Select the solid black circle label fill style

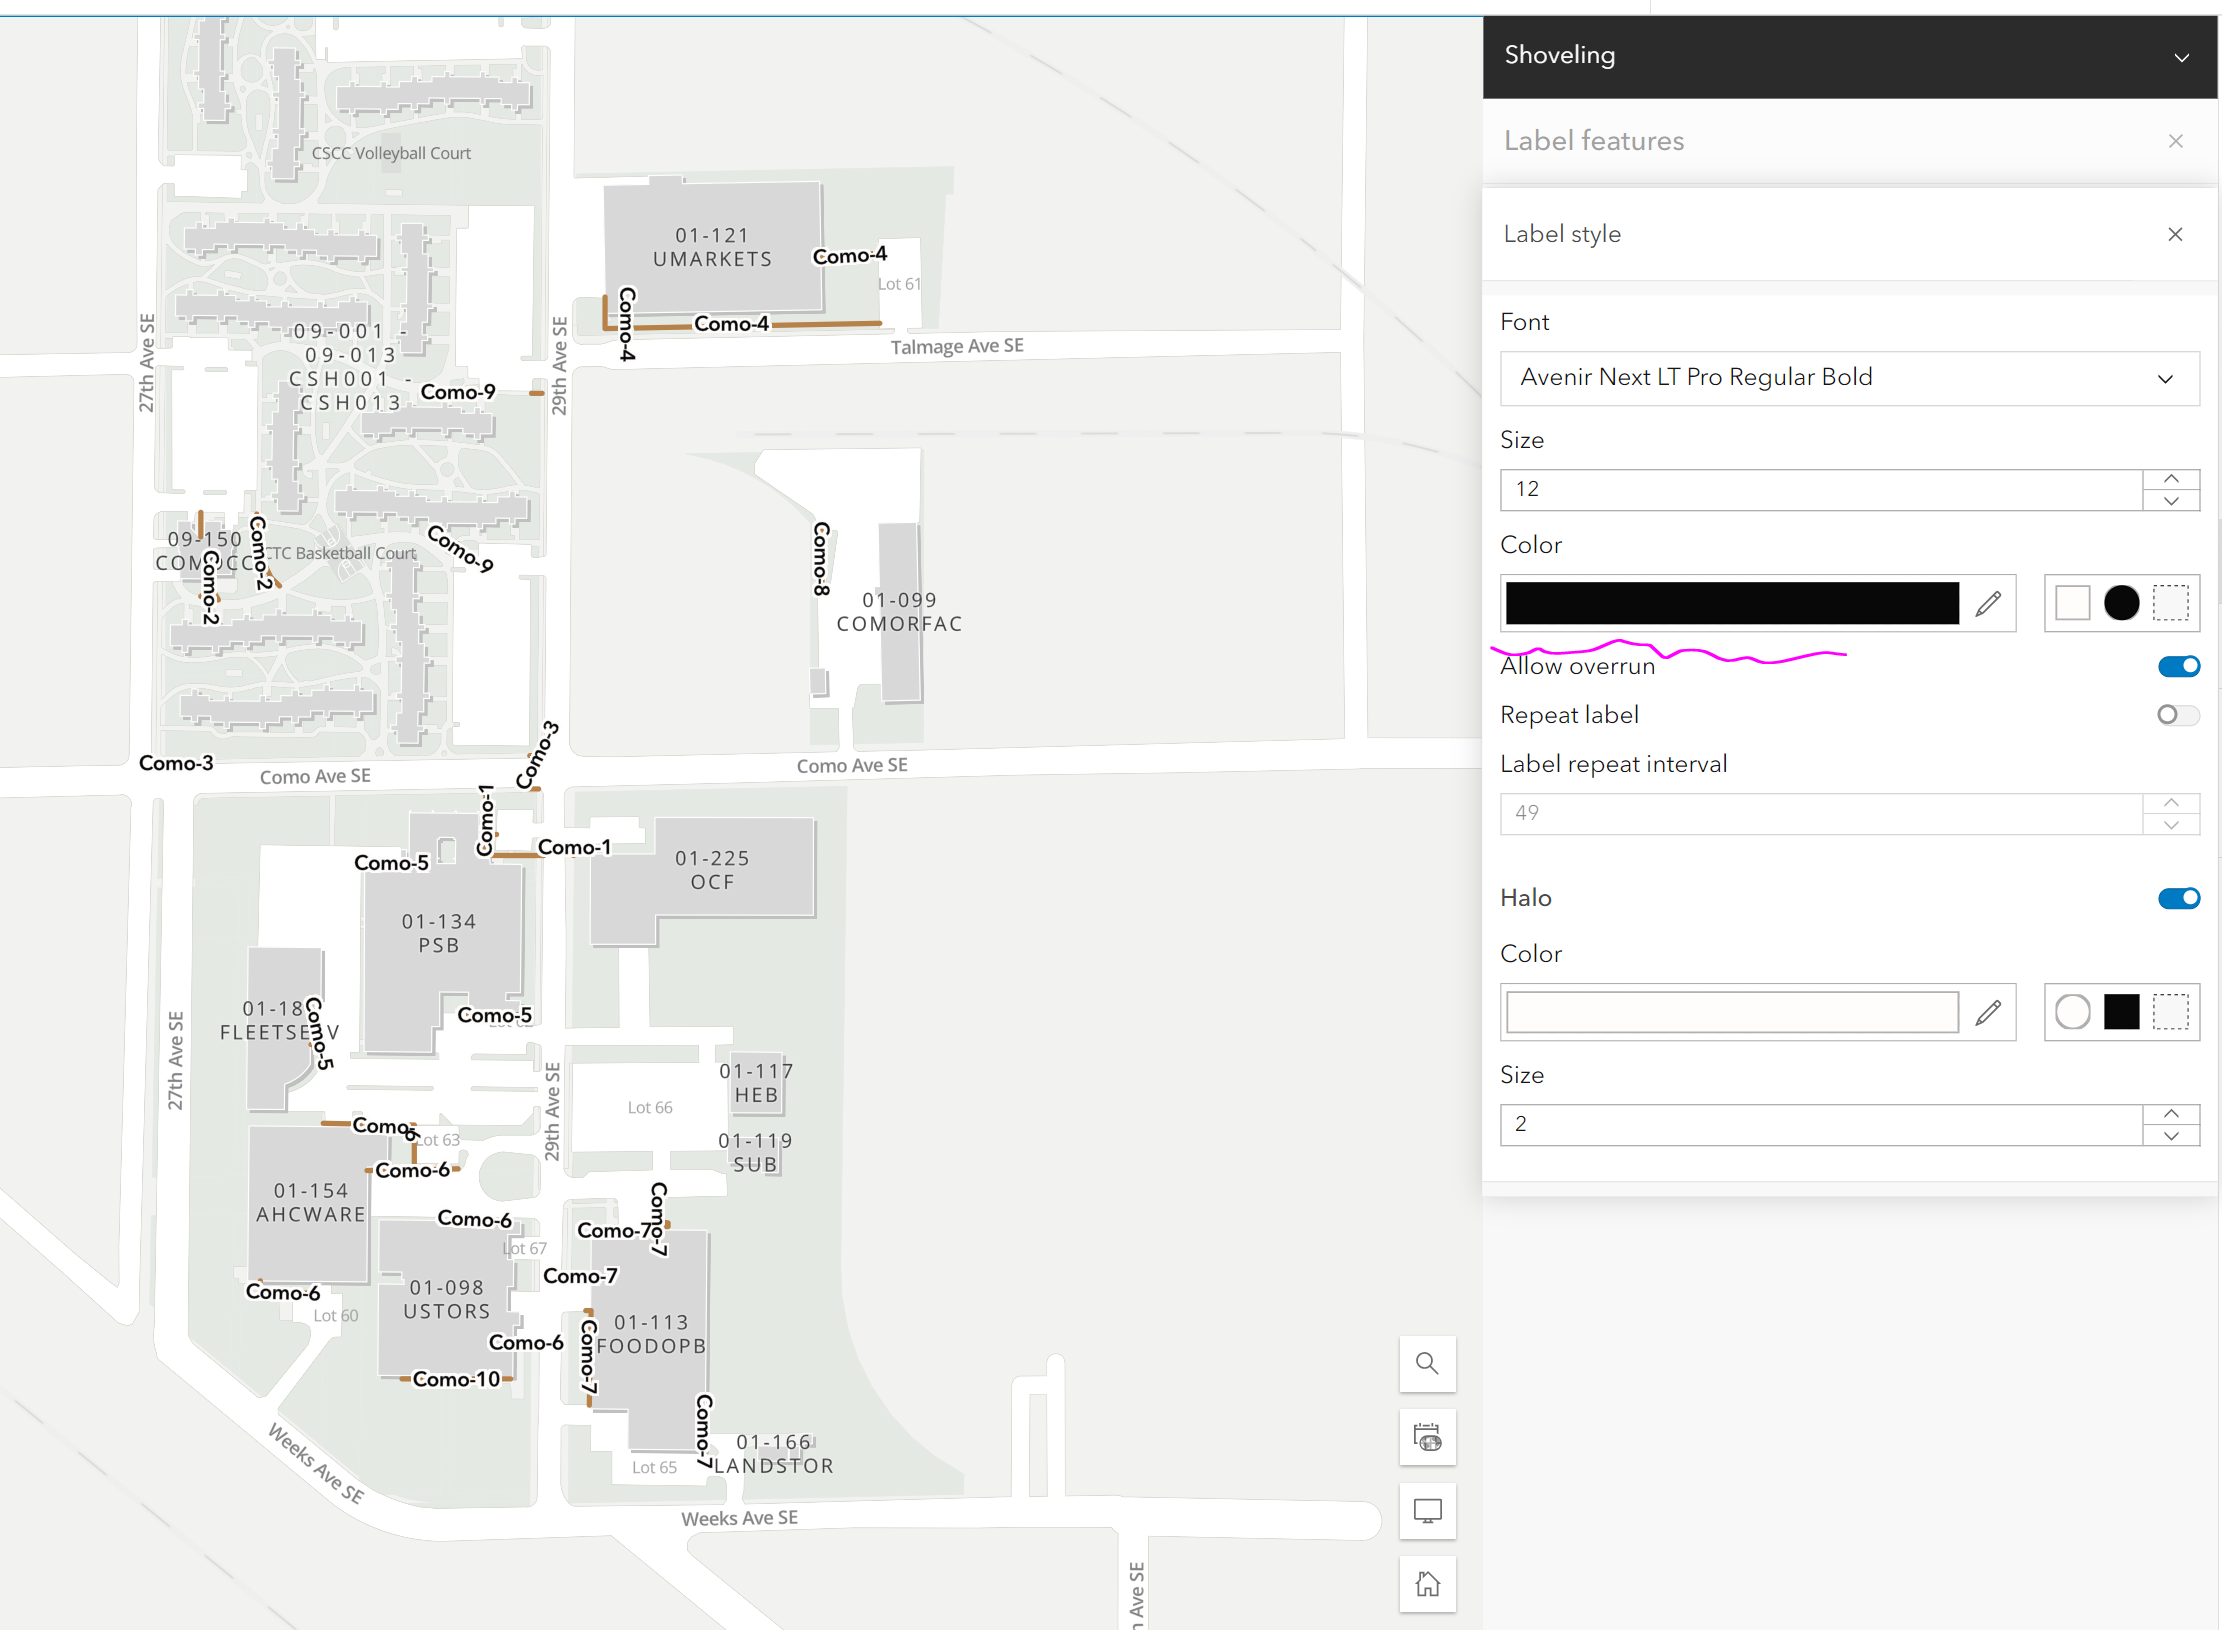click(2122, 603)
